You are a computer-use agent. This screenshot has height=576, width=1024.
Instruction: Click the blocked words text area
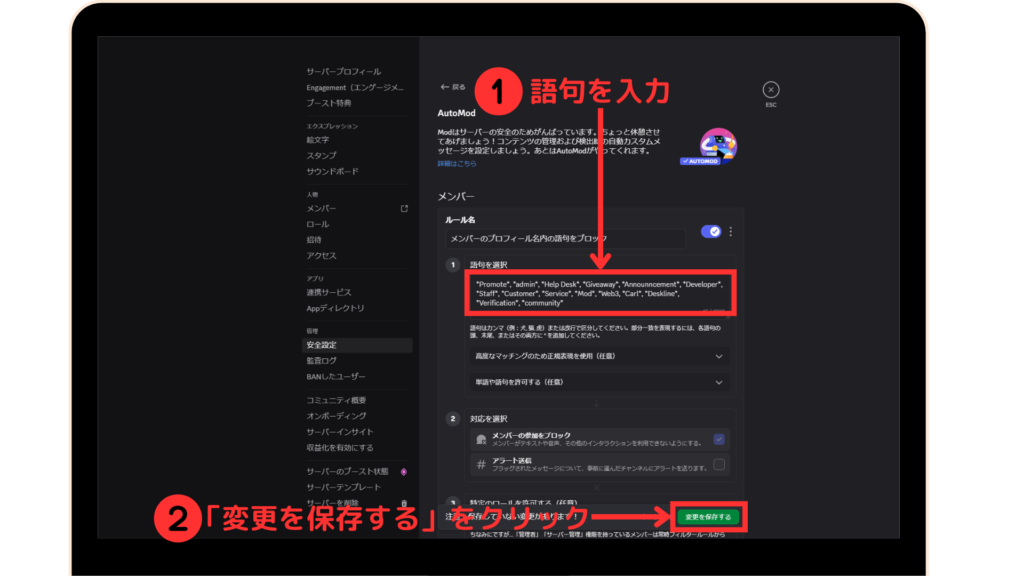(601, 293)
